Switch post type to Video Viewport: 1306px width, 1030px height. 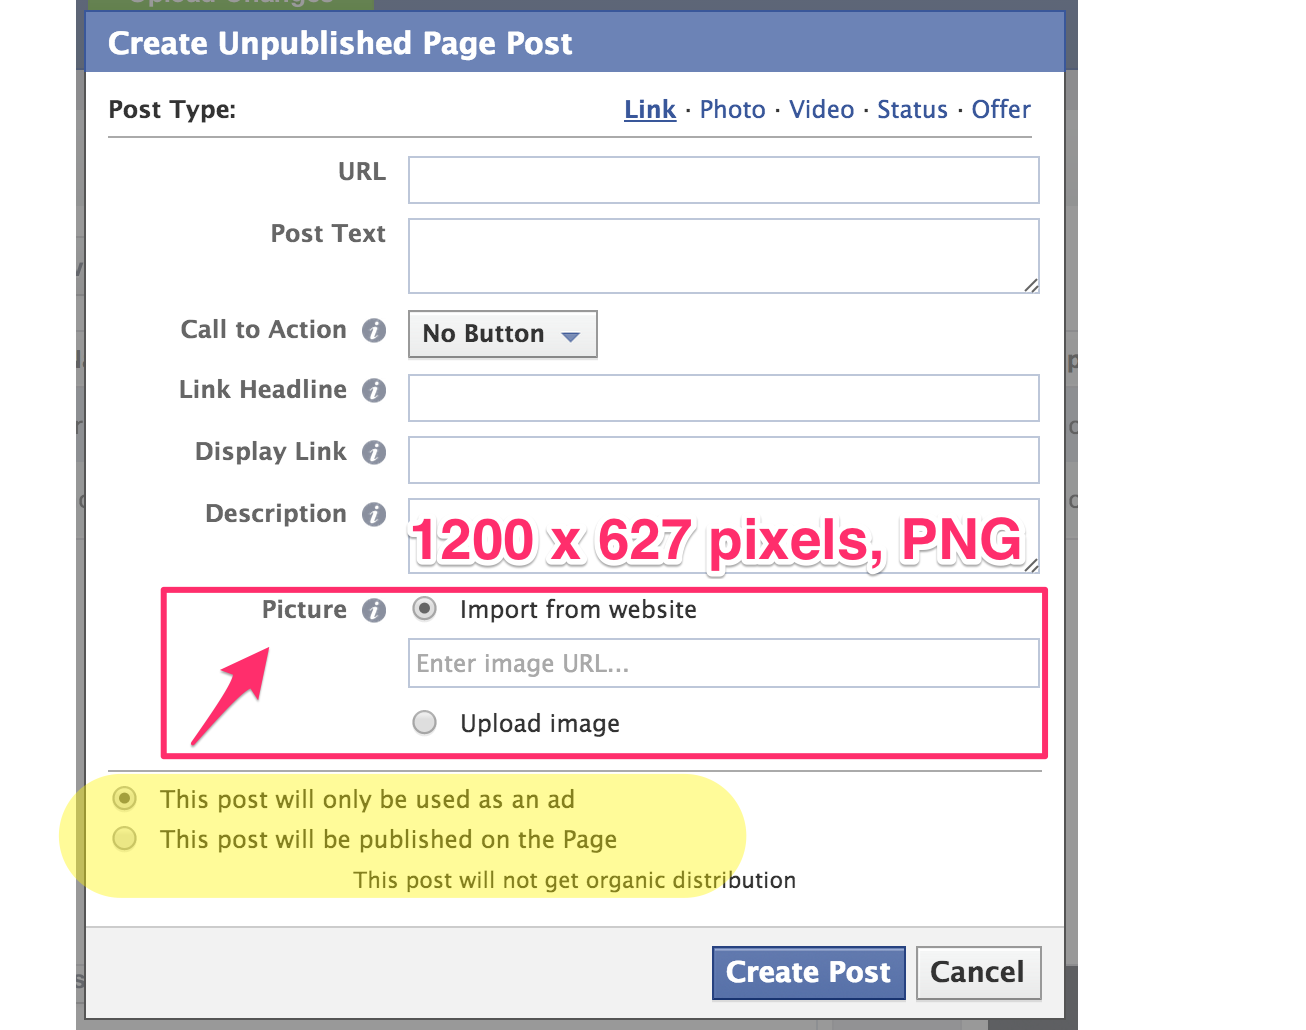(x=822, y=110)
